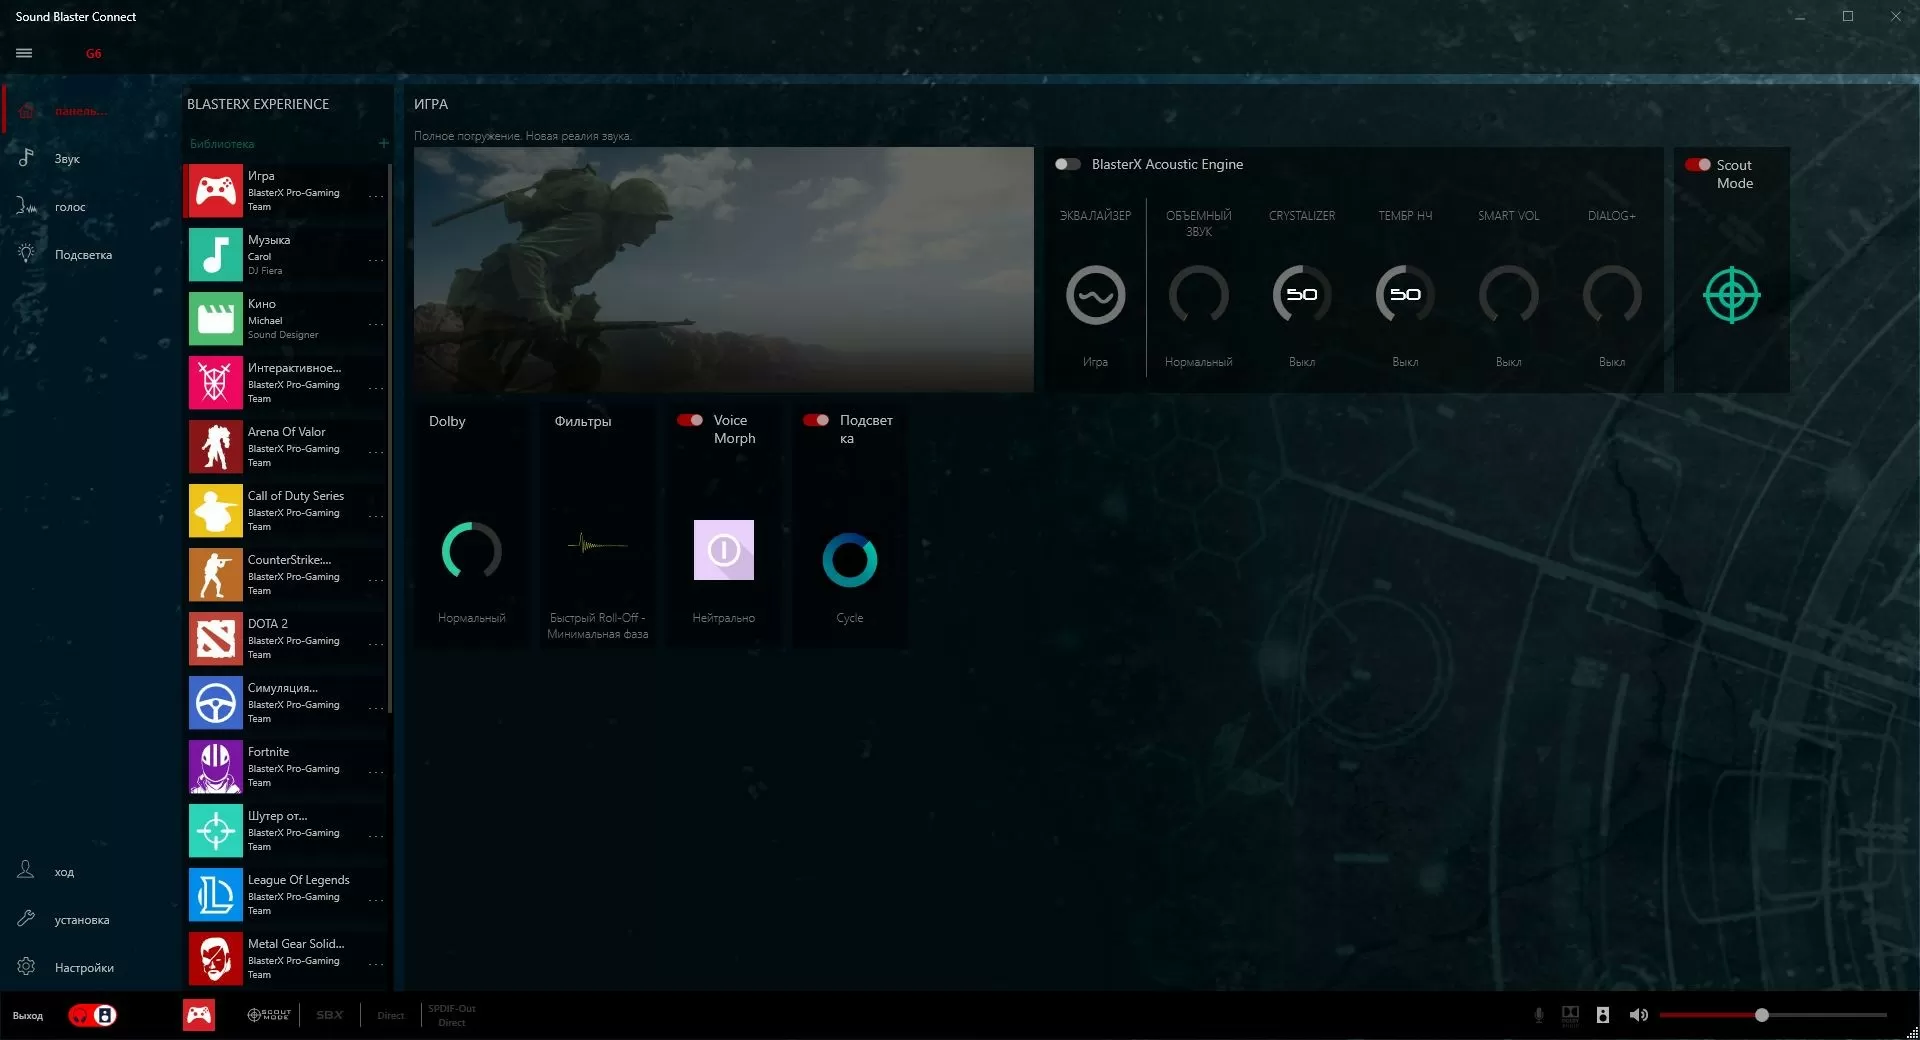Click the Scout Mode crosshair icon
This screenshot has width=1920, height=1040.
click(1731, 295)
